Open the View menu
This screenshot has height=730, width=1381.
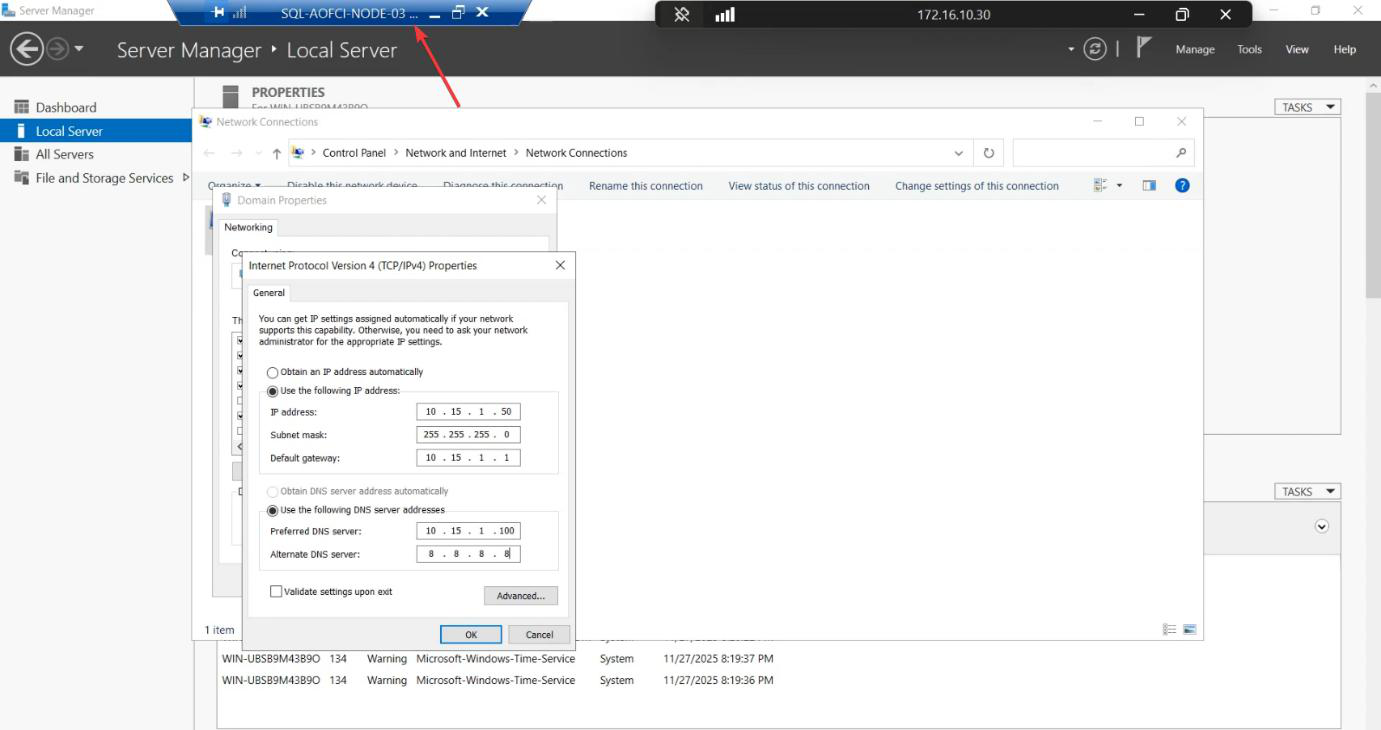click(x=1297, y=49)
